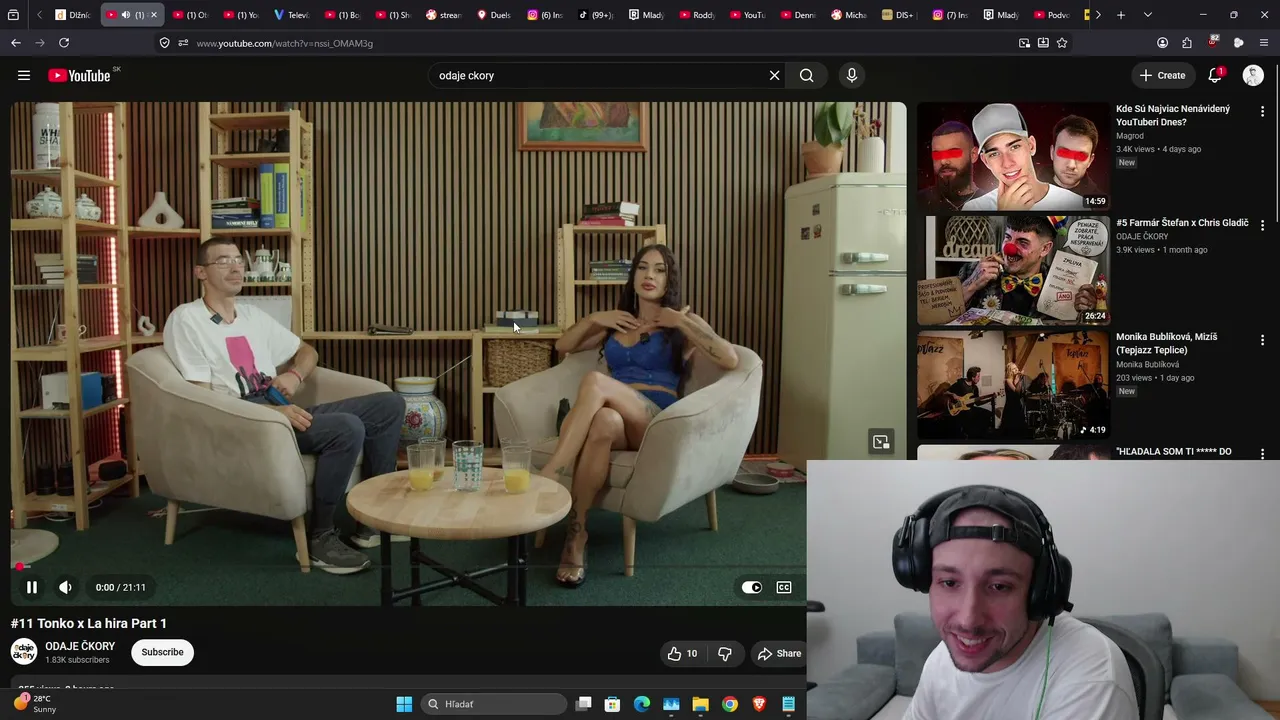Viewport: 1280px width, 720px height.
Task: Share the video
Action: 779,653
